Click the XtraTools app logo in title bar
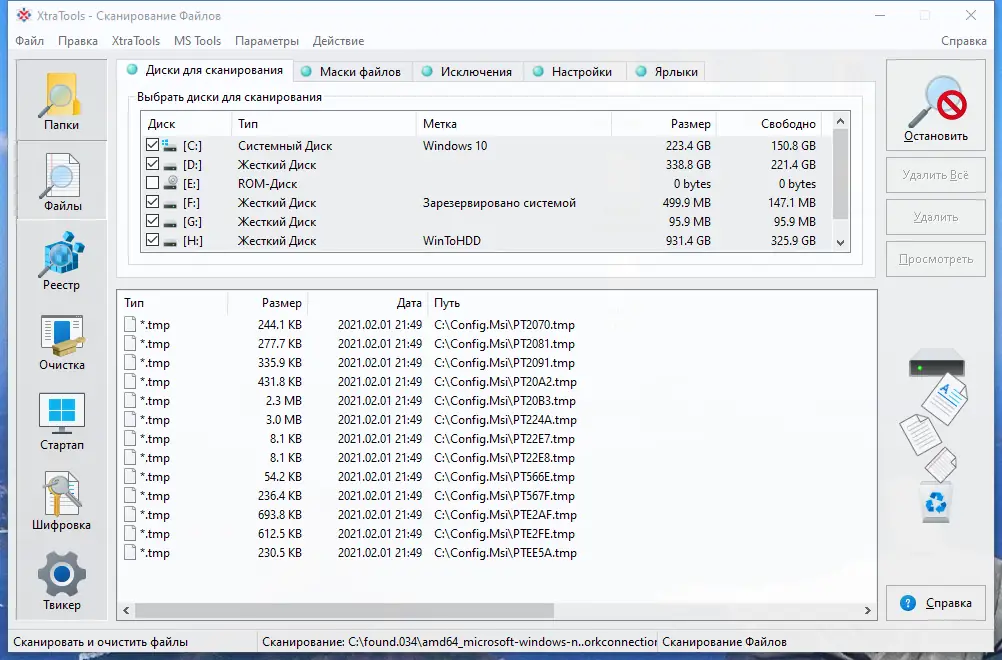Screen dimensions: 1002x660 24,15
